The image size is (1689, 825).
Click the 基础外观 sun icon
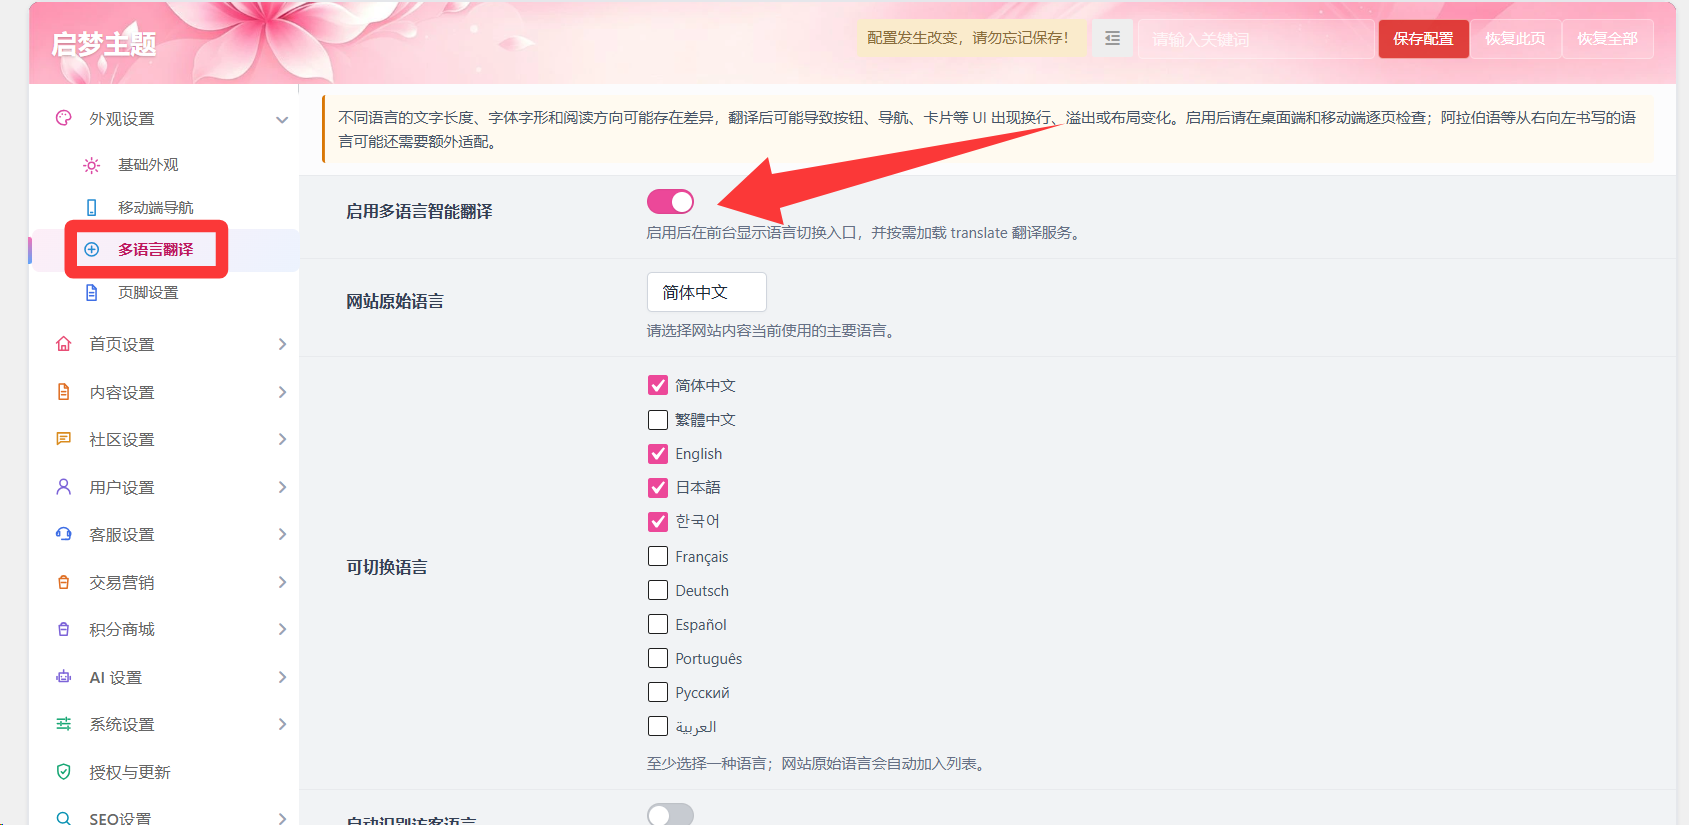pos(92,165)
